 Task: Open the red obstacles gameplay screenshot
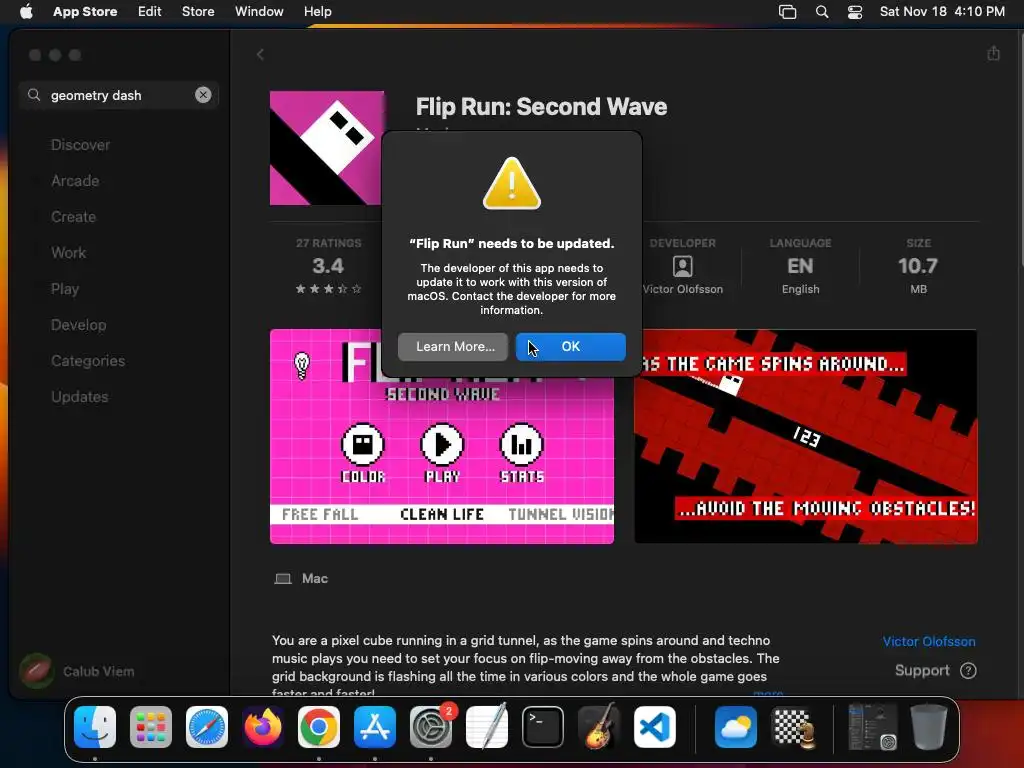[806, 436]
